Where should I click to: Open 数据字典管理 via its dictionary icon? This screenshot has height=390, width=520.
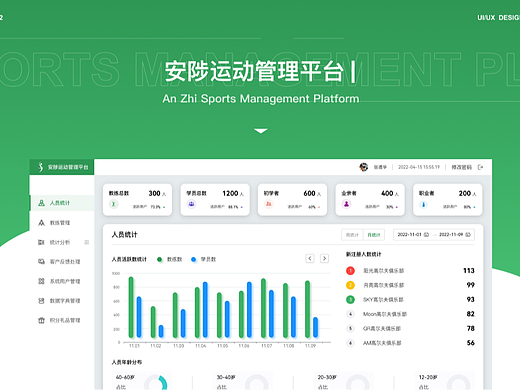pyautogui.click(x=41, y=301)
